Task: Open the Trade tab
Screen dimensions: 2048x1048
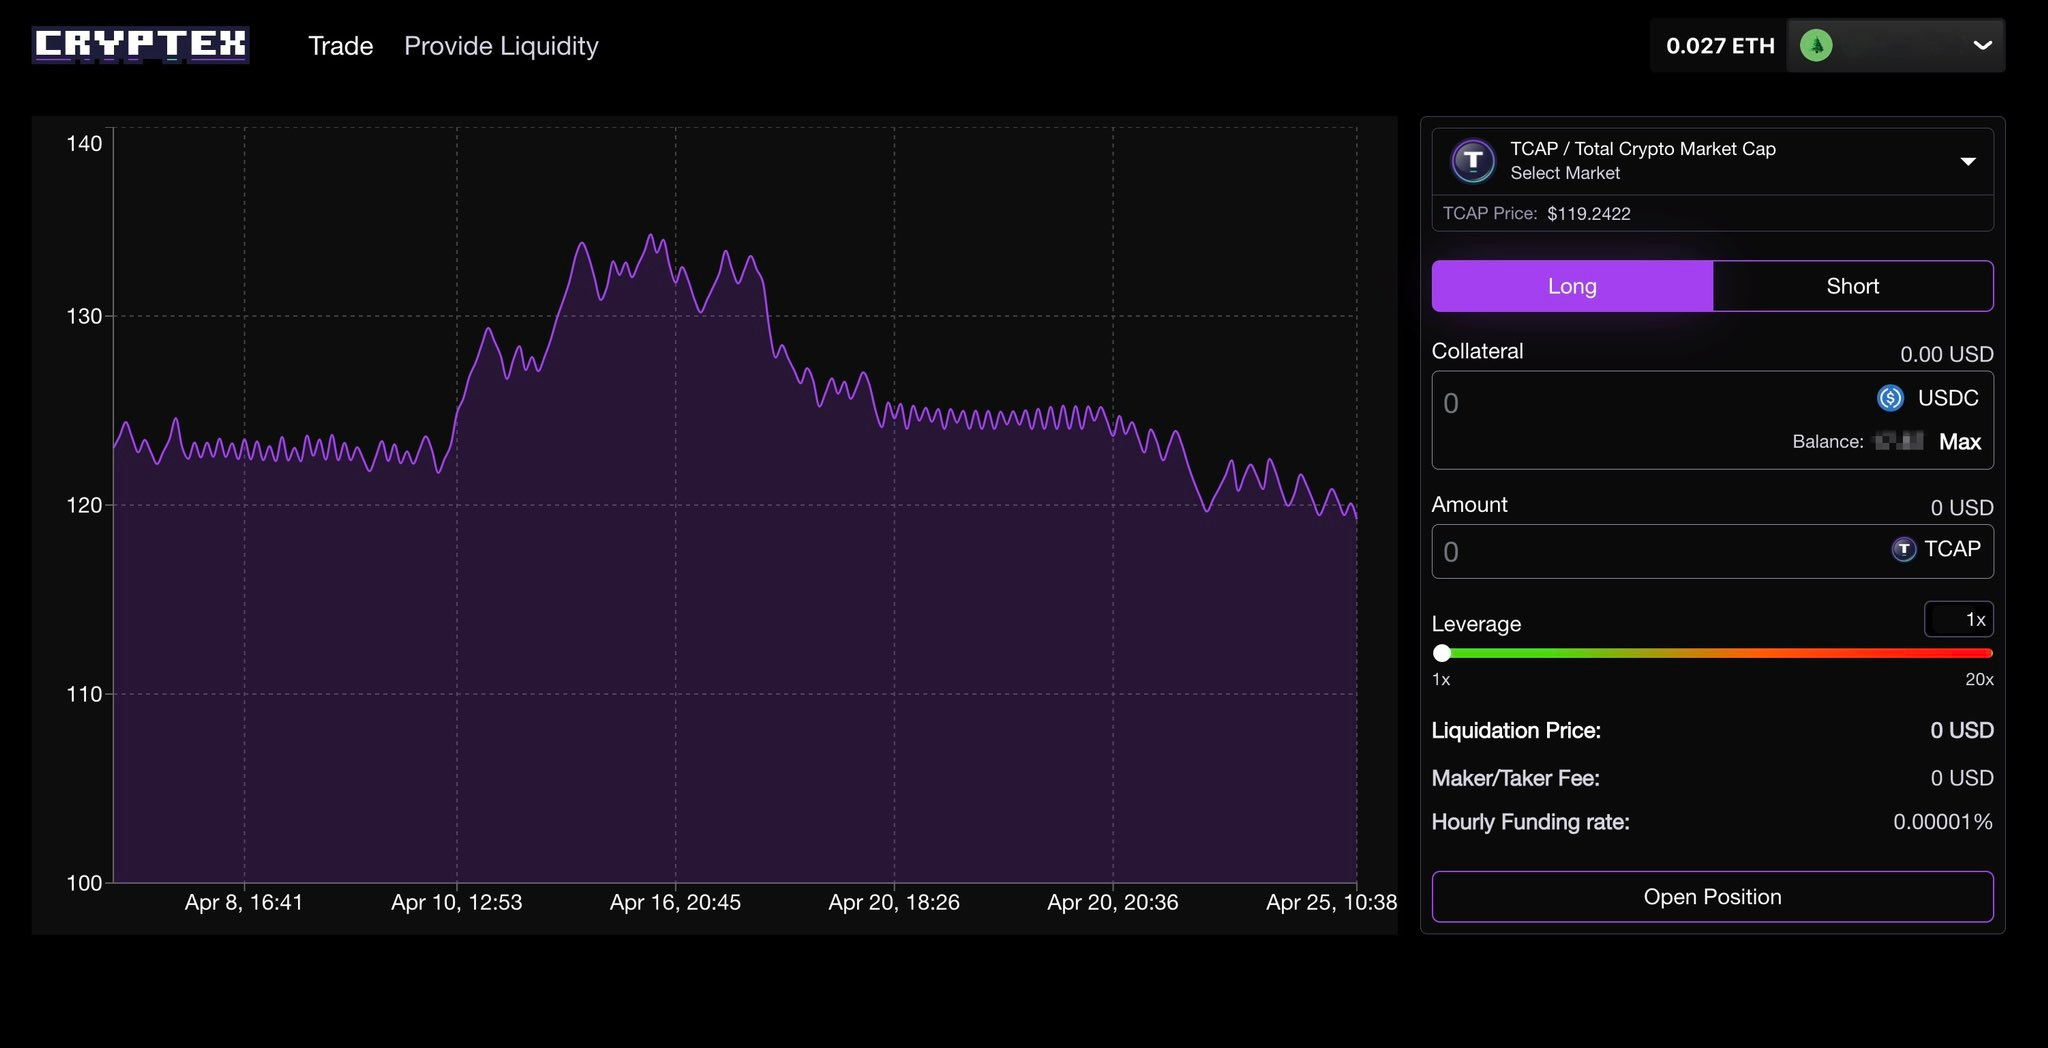Action: [x=340, y=46]
